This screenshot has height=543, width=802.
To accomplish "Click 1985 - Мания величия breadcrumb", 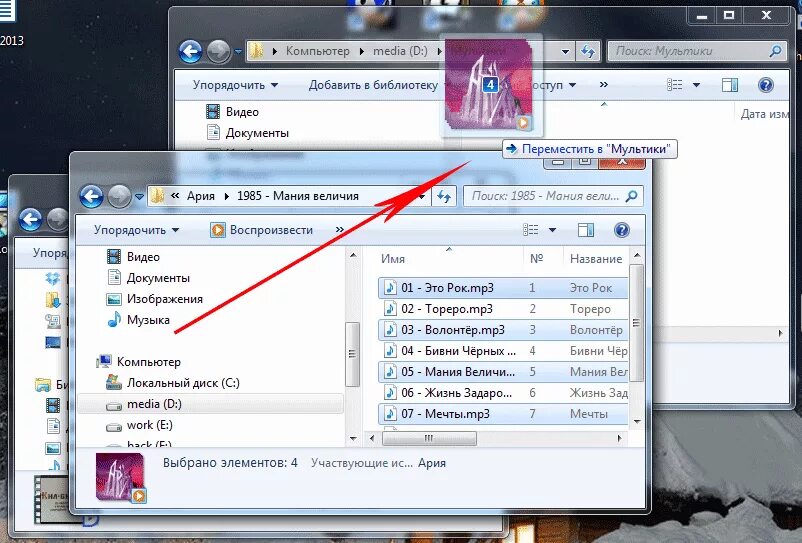I will pyautogui.click(x=298, y=196).
